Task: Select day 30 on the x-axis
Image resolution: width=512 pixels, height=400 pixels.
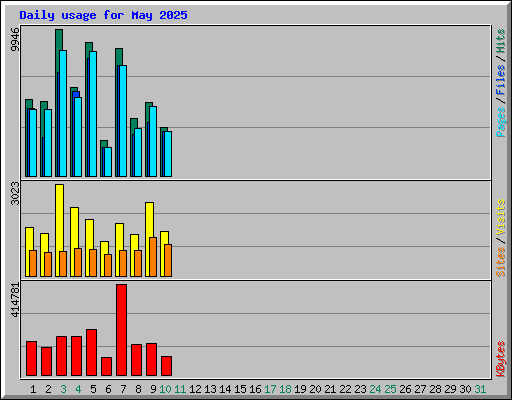Action: [x=465, y=389]
